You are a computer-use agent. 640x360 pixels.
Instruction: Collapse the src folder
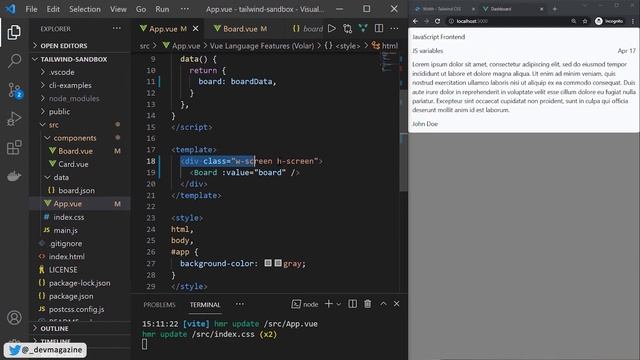tap(53, 124)
